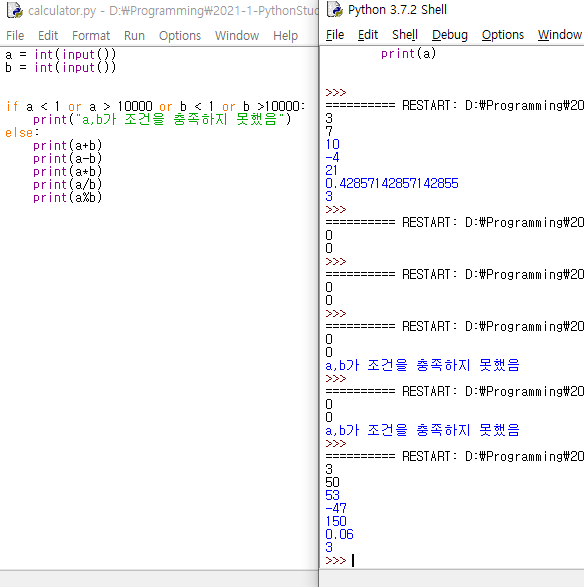This screenshot has height=587, width=584.
Task: Click shell input '50' in last run
Action: click(332, 482)
